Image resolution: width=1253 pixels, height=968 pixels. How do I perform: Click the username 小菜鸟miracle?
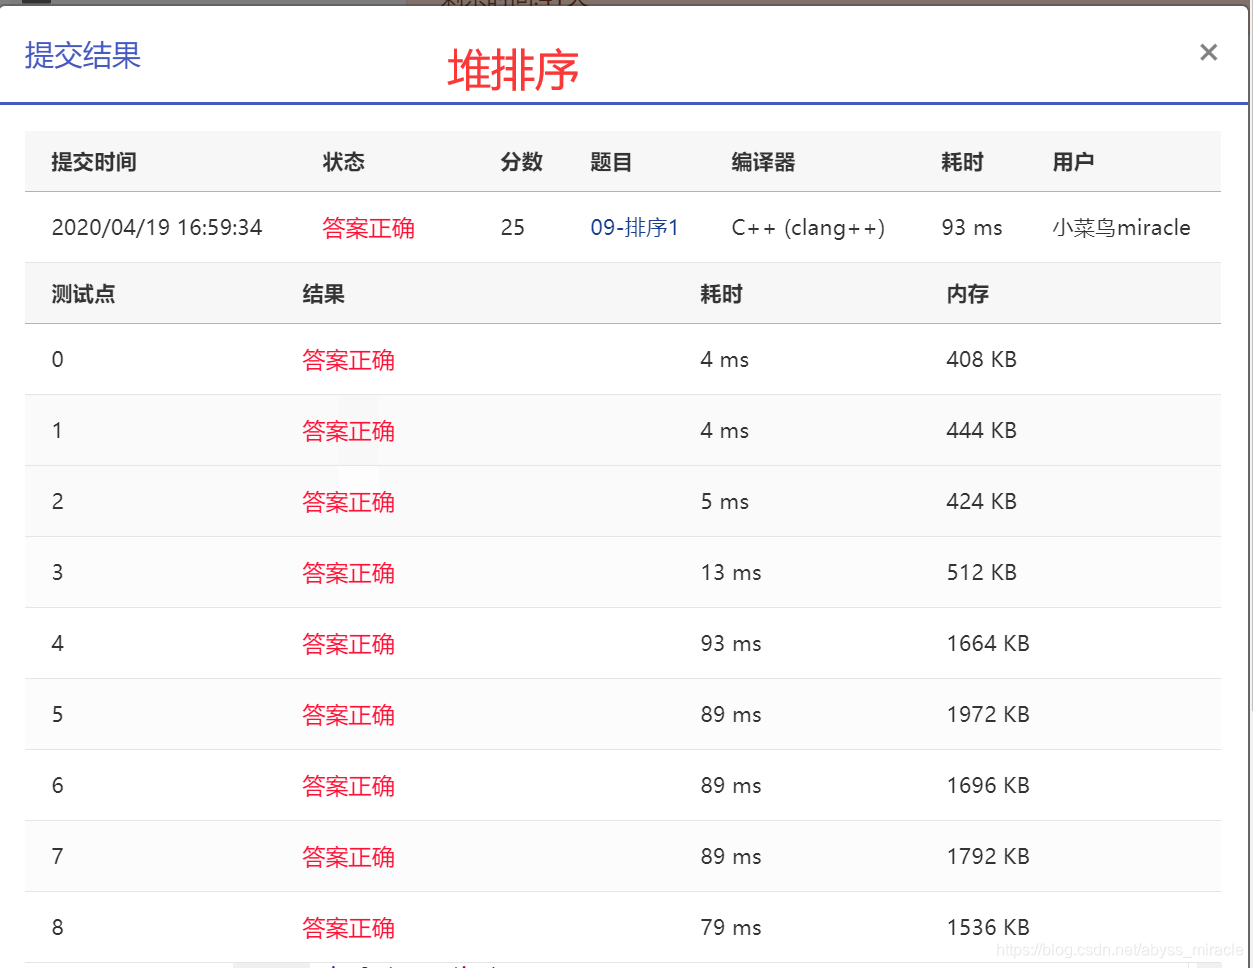[1121, 228]
